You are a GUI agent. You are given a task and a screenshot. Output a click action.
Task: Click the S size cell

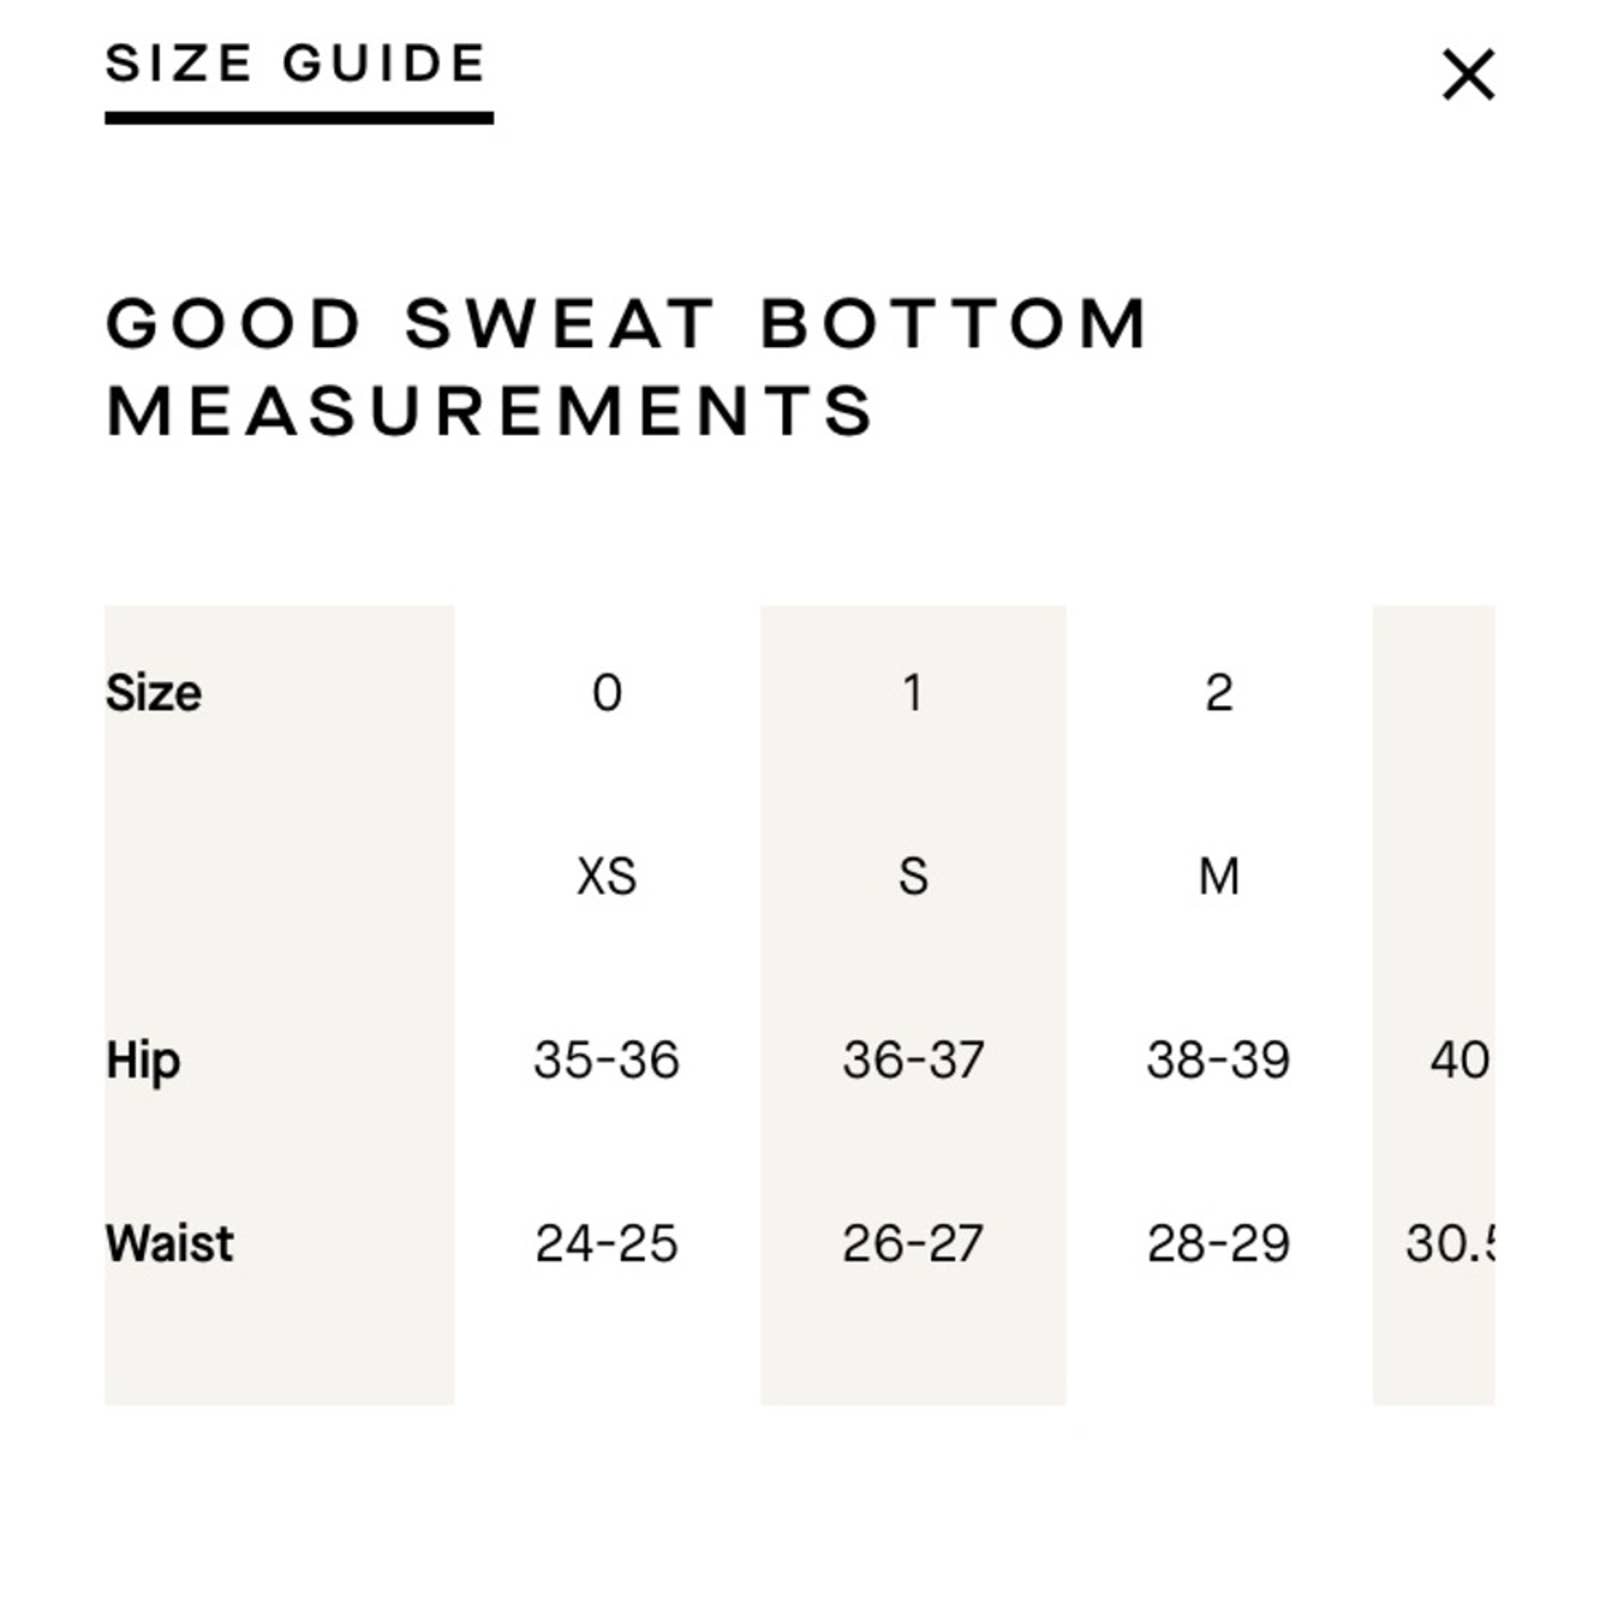913,876
